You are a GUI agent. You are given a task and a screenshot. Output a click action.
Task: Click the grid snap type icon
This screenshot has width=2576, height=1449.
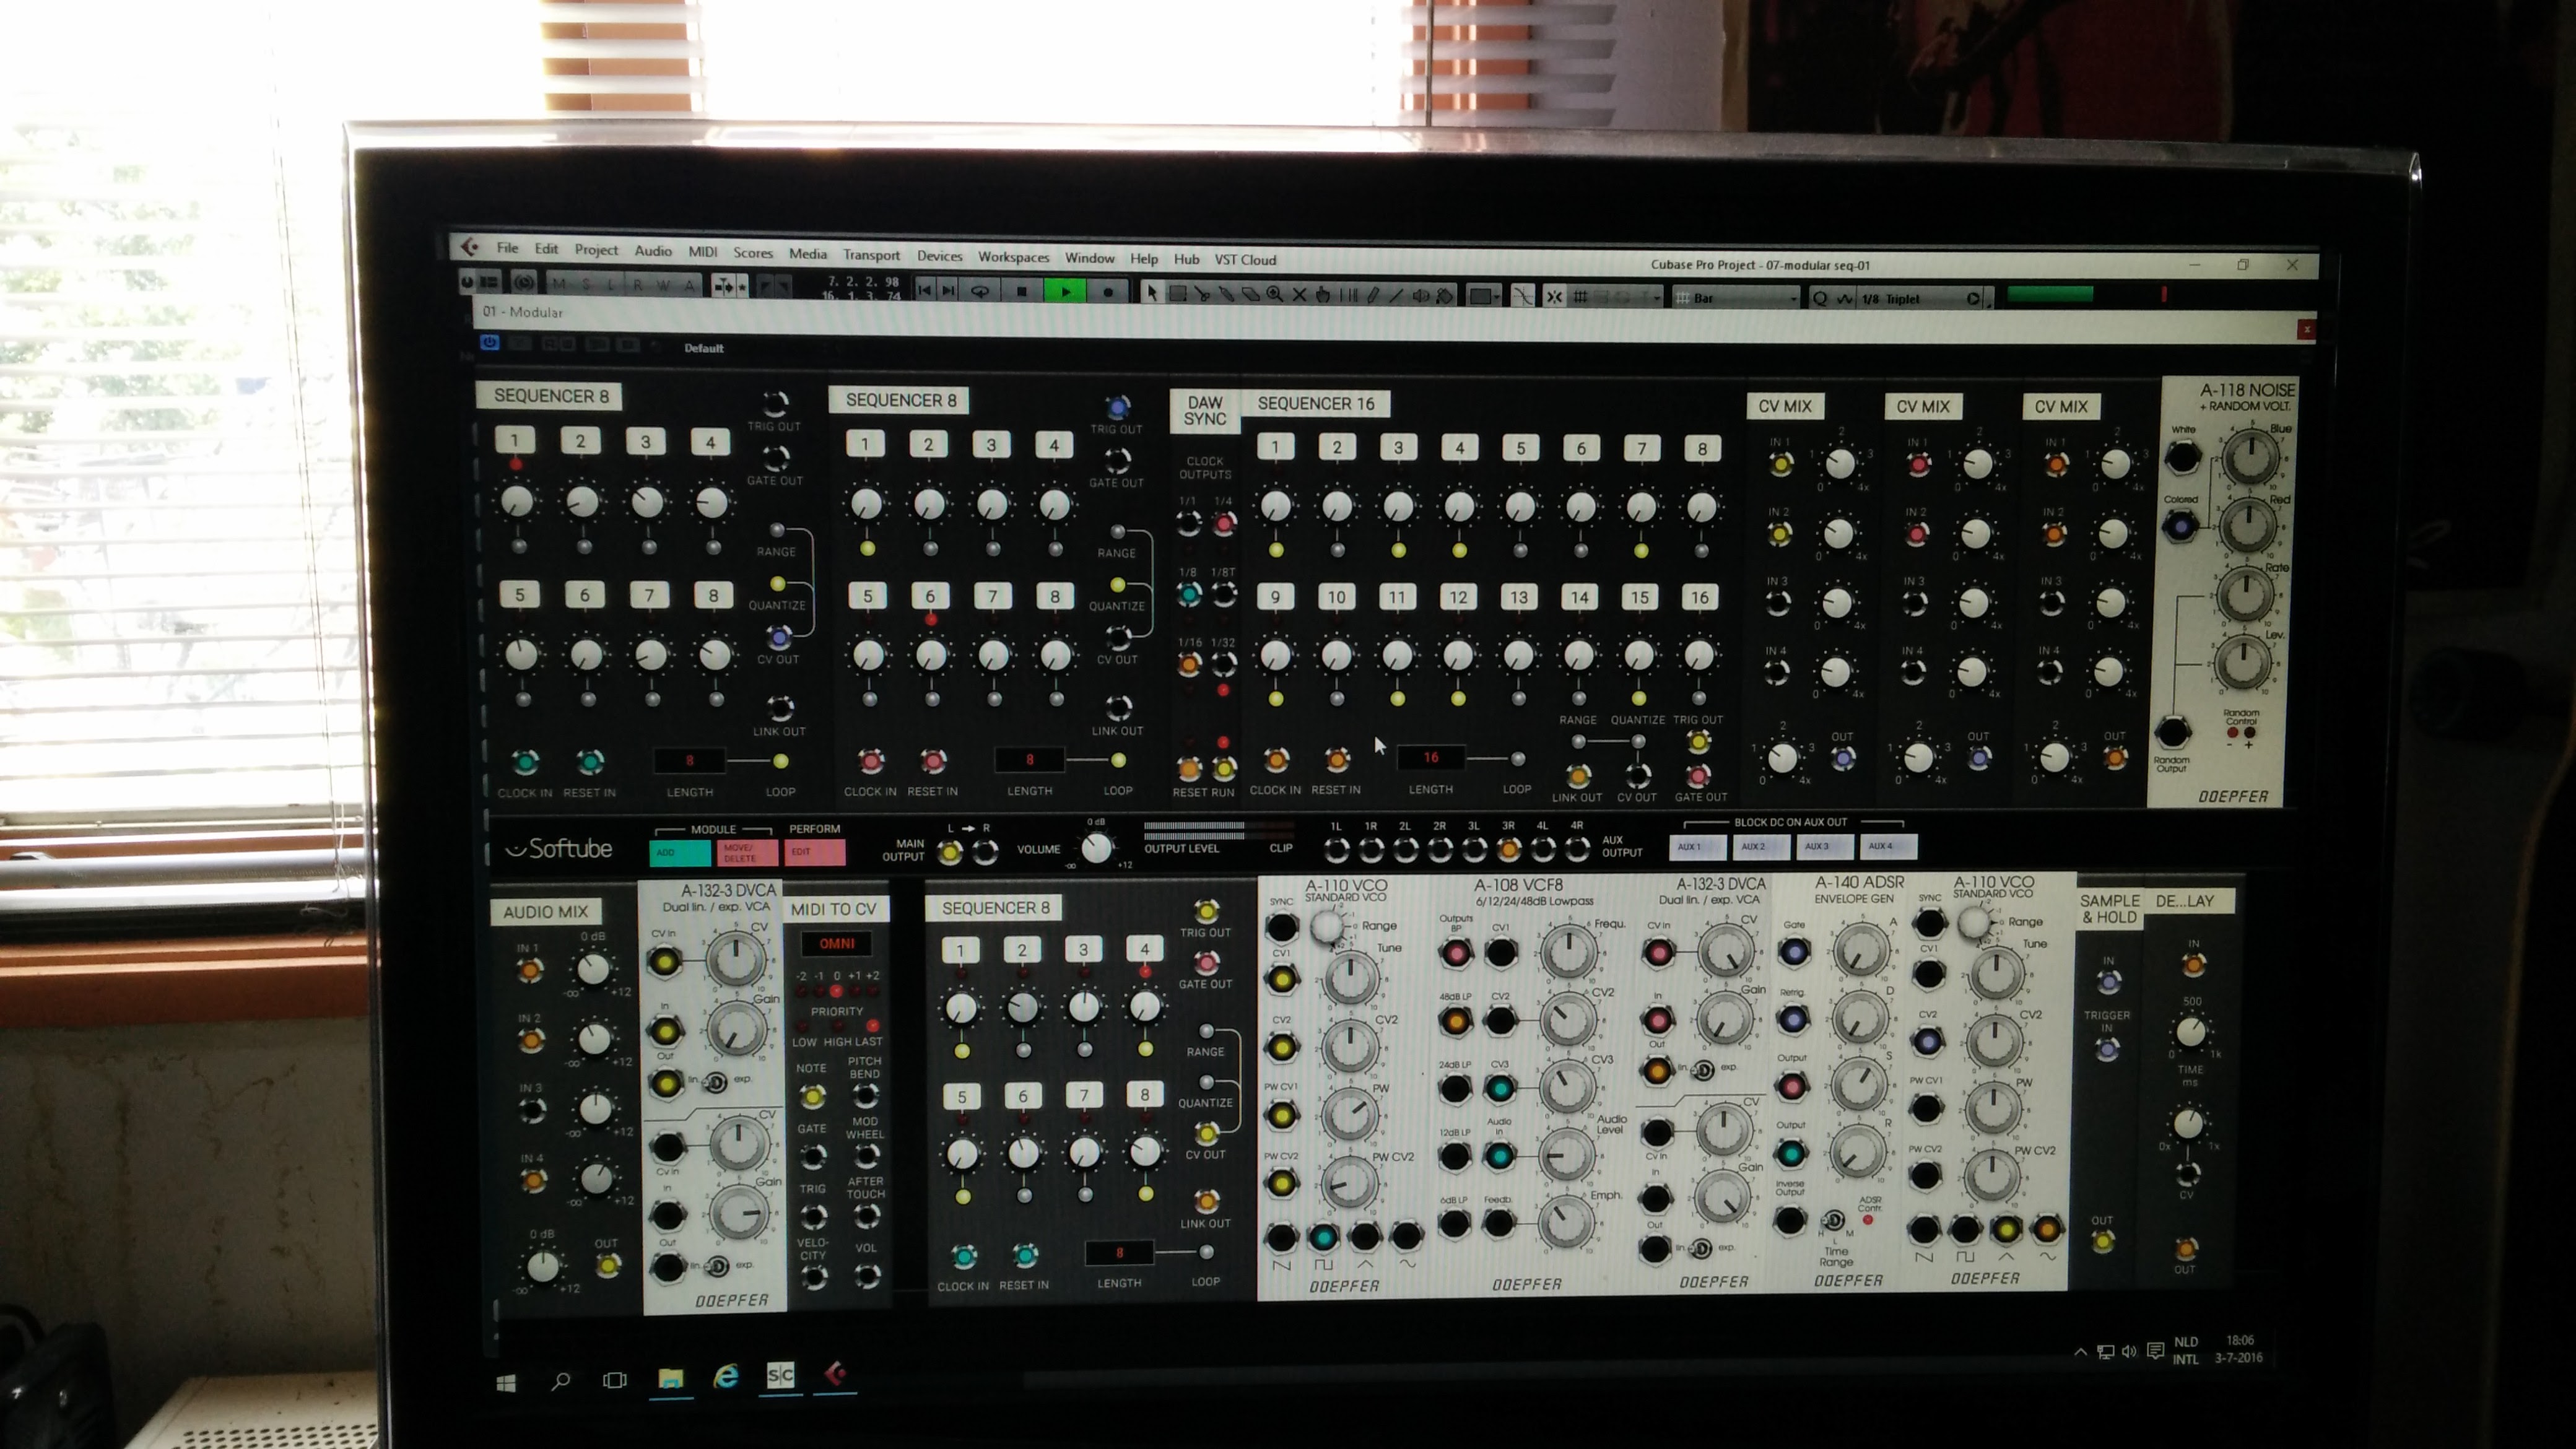tap(1581, 297)
